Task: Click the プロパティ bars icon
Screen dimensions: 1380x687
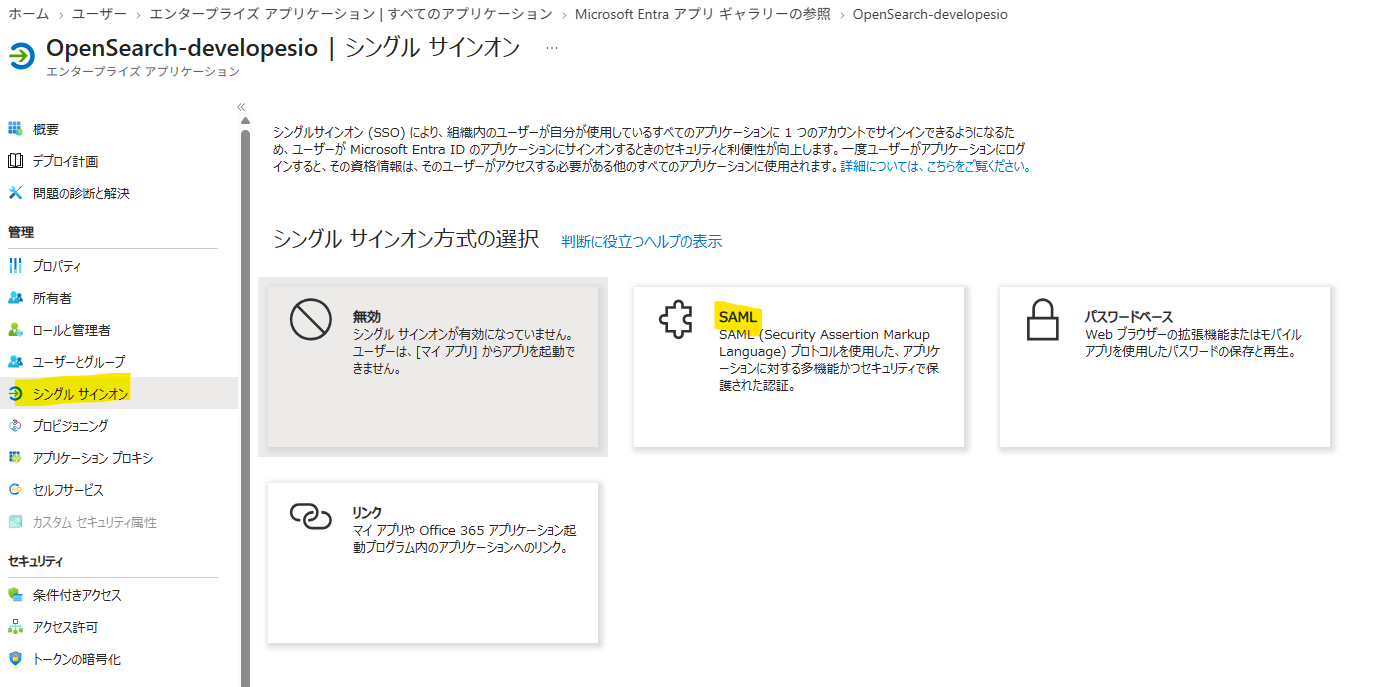Action: [15, 266]
